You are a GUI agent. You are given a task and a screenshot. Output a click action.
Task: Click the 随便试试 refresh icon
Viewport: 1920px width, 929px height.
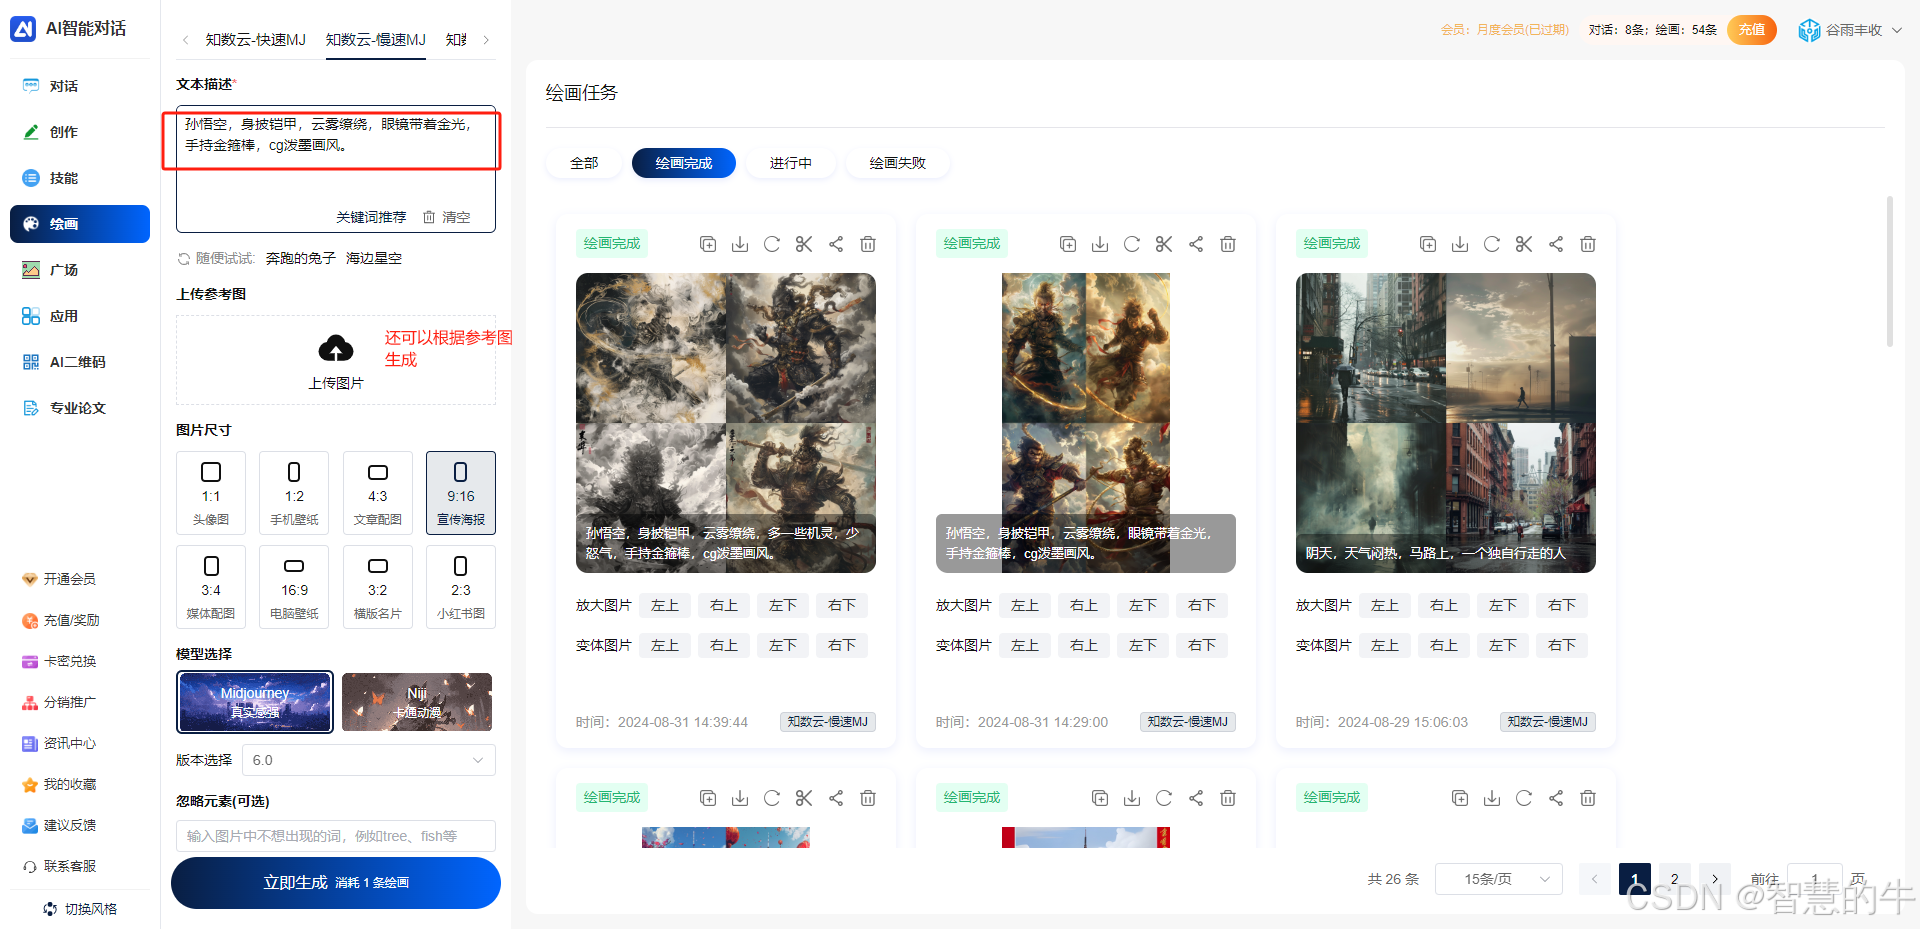point(184,259)
